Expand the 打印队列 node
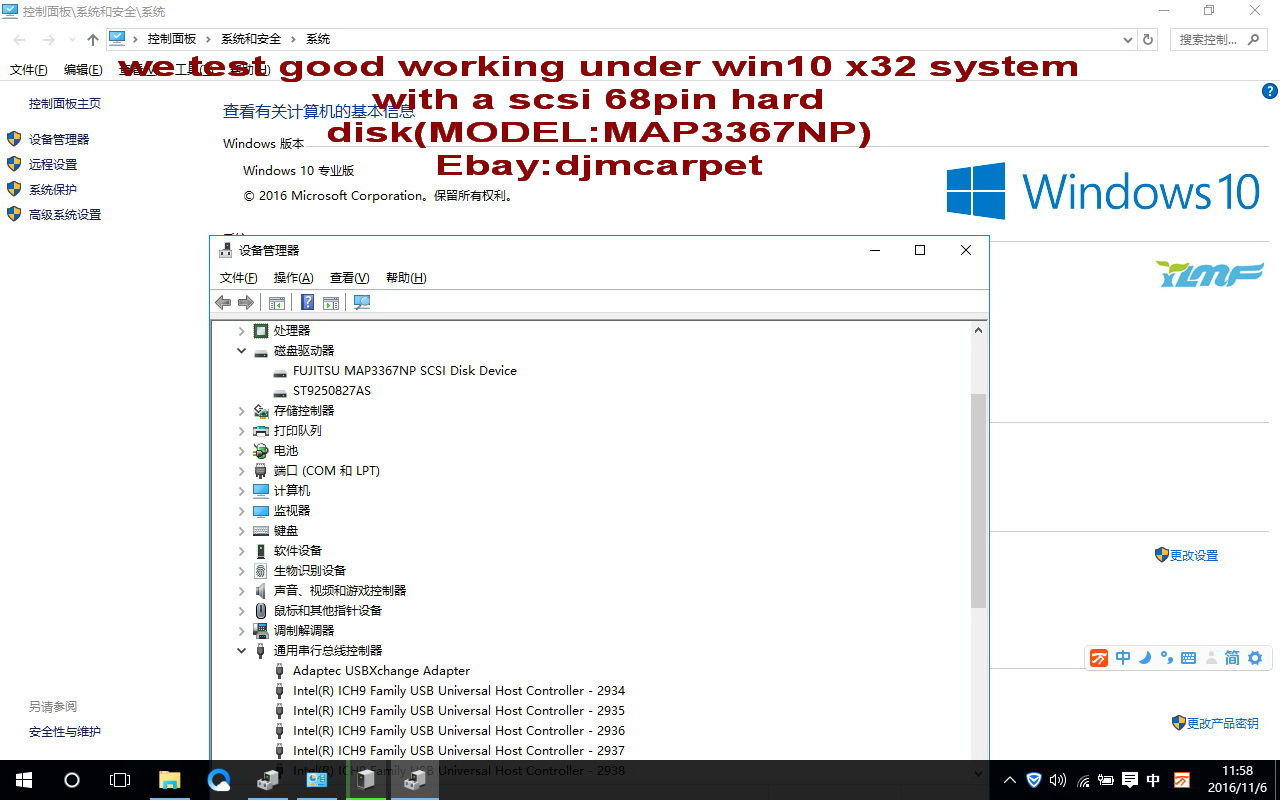Viewport: 1280px width, 800px height. coord(241,431)
